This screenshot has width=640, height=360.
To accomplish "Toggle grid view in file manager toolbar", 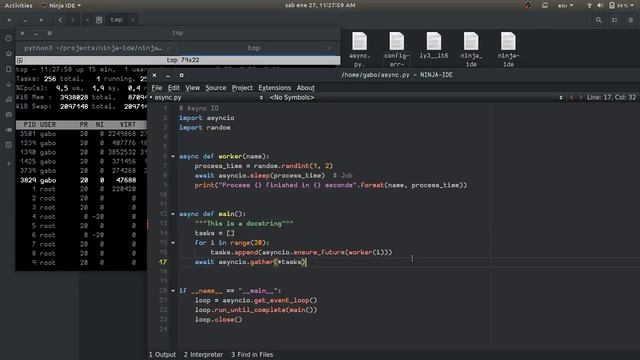I will click(x=615, y=20).
